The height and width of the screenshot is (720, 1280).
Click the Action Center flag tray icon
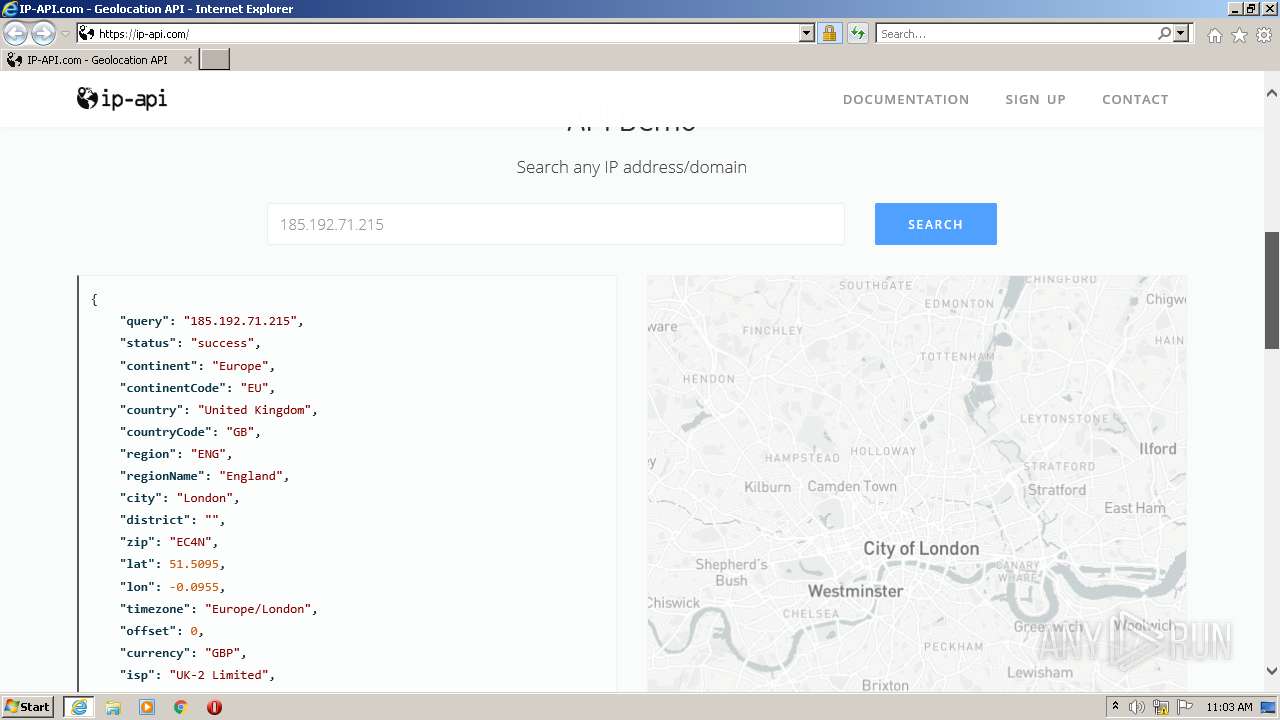(x=1185, y=707)
